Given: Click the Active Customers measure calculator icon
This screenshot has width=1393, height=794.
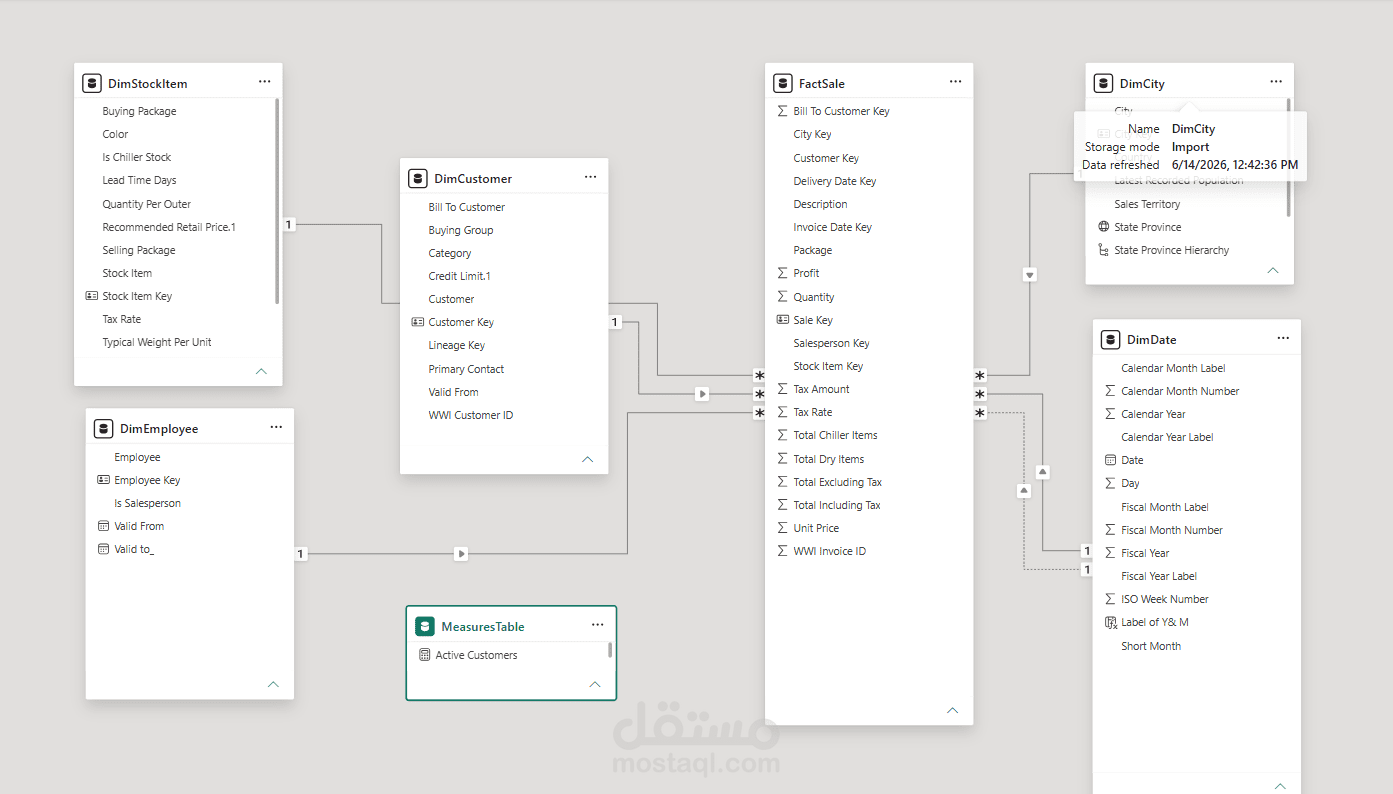Looking at the screenshot, I should 425,655.
